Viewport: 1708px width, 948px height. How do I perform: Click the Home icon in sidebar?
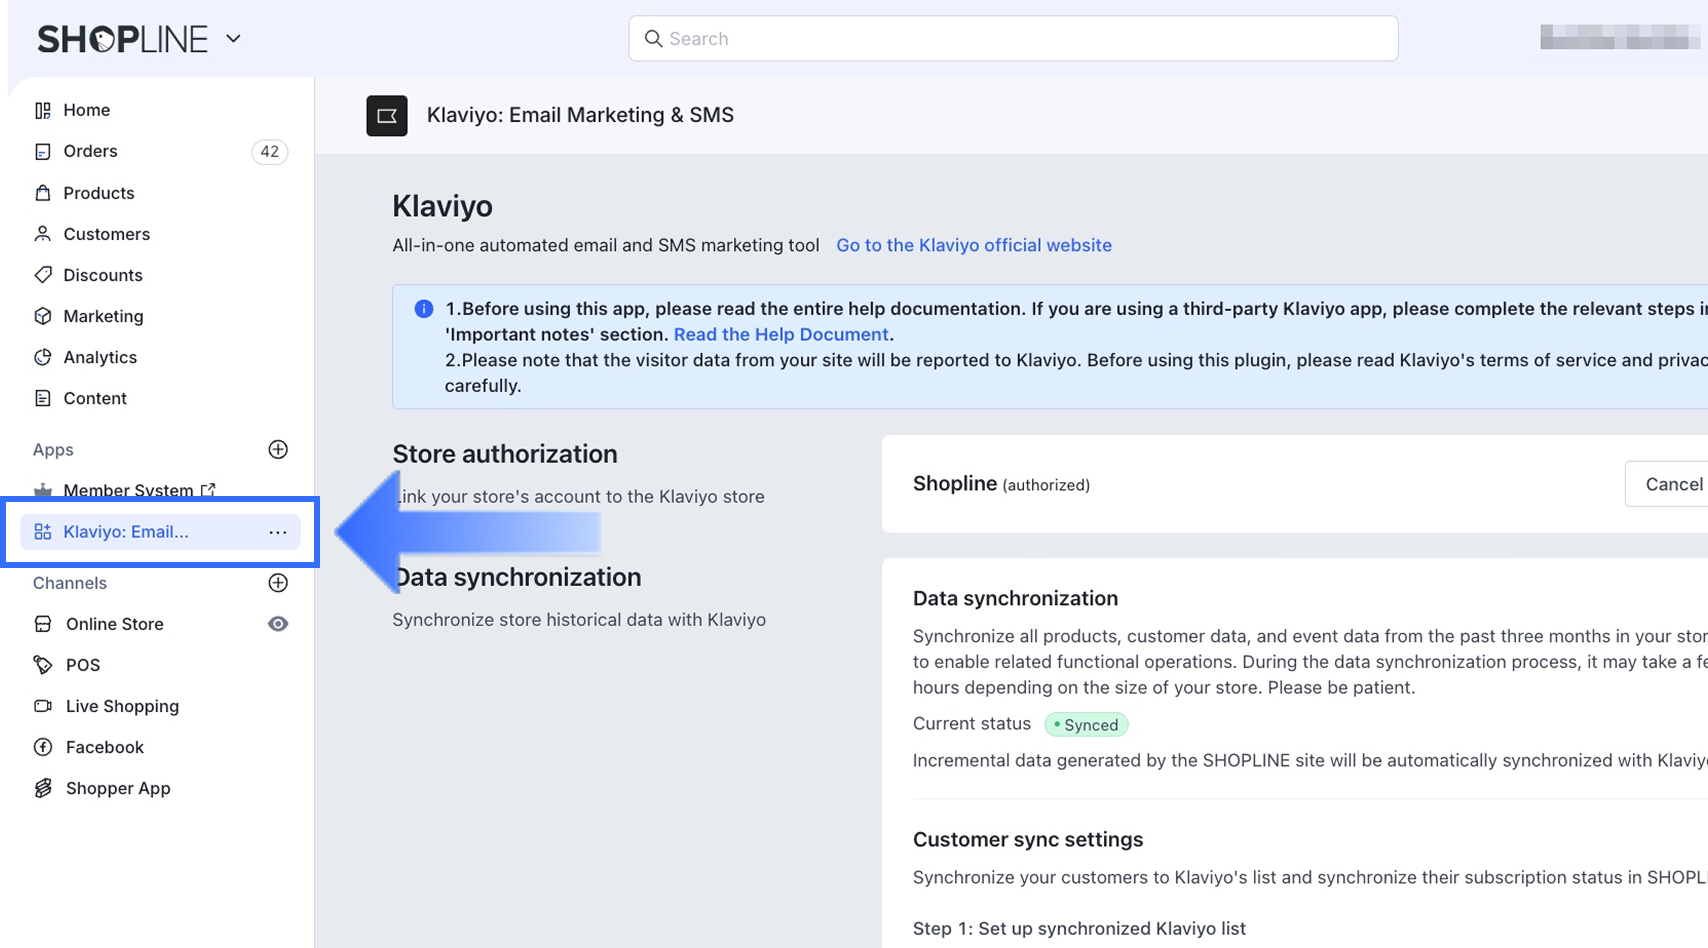(x=42, y=110)
